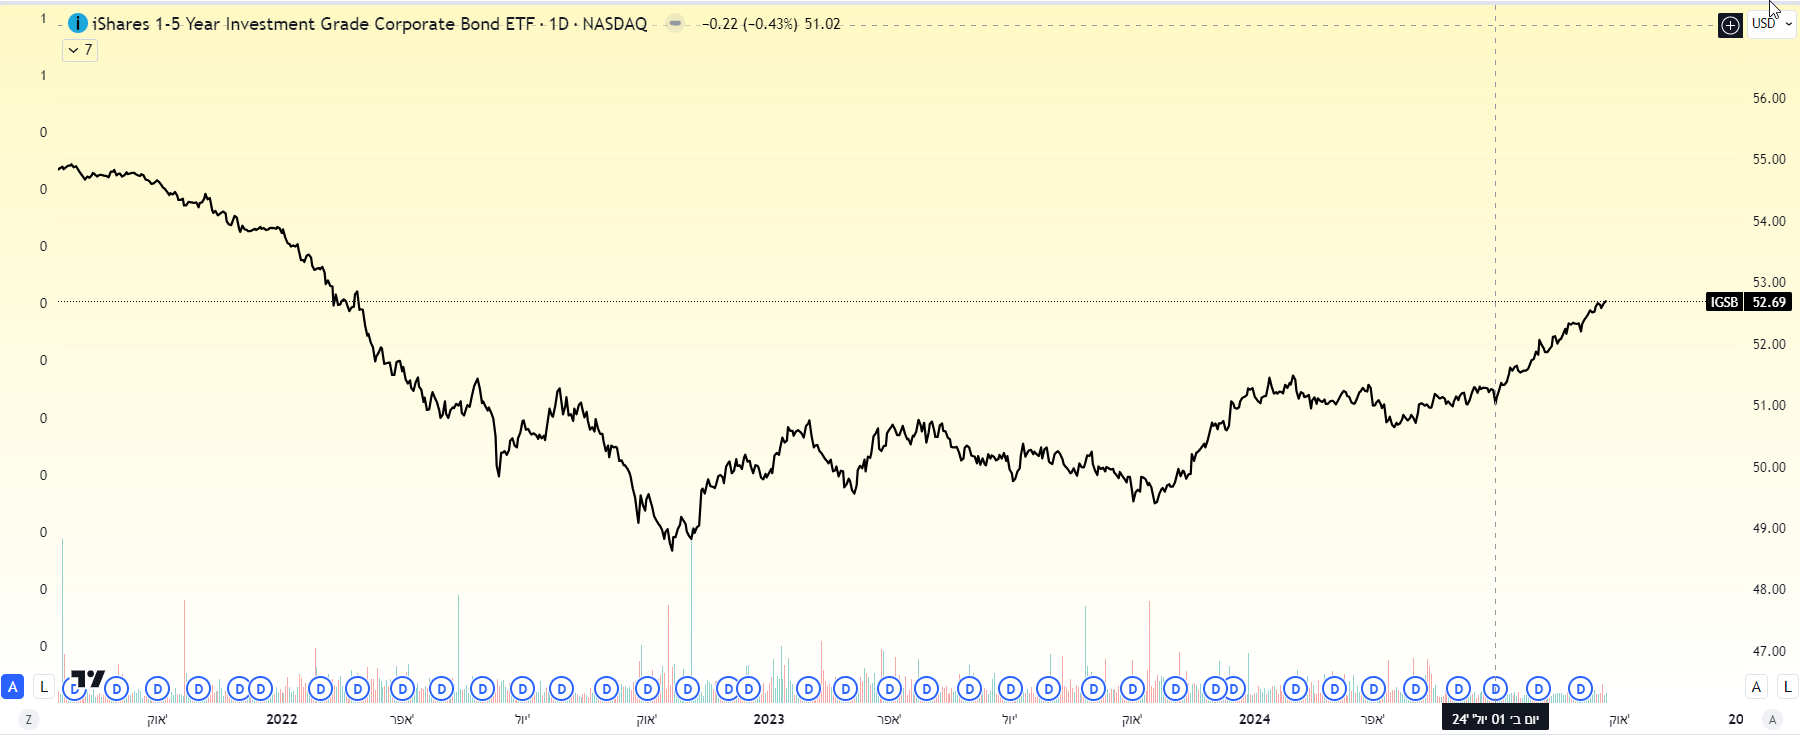
Task: Click the round Z timezone button
Action: pyautogui.click(x=28, y=719)
